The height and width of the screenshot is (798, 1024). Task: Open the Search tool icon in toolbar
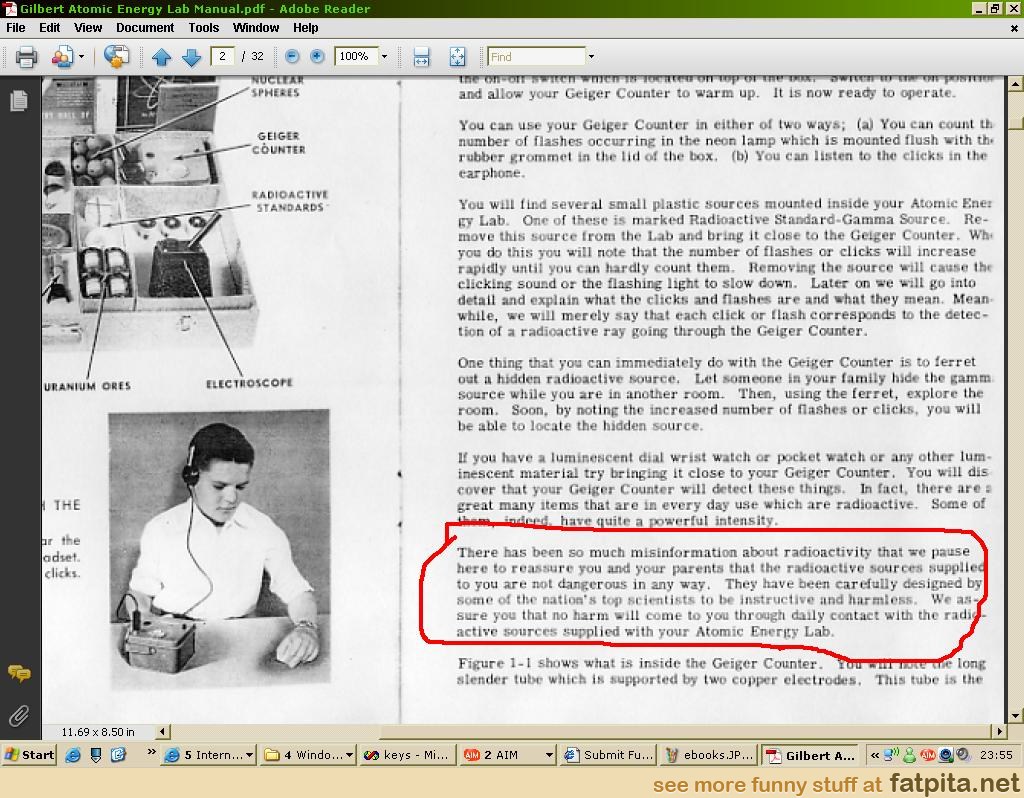(x=116, y=57)
